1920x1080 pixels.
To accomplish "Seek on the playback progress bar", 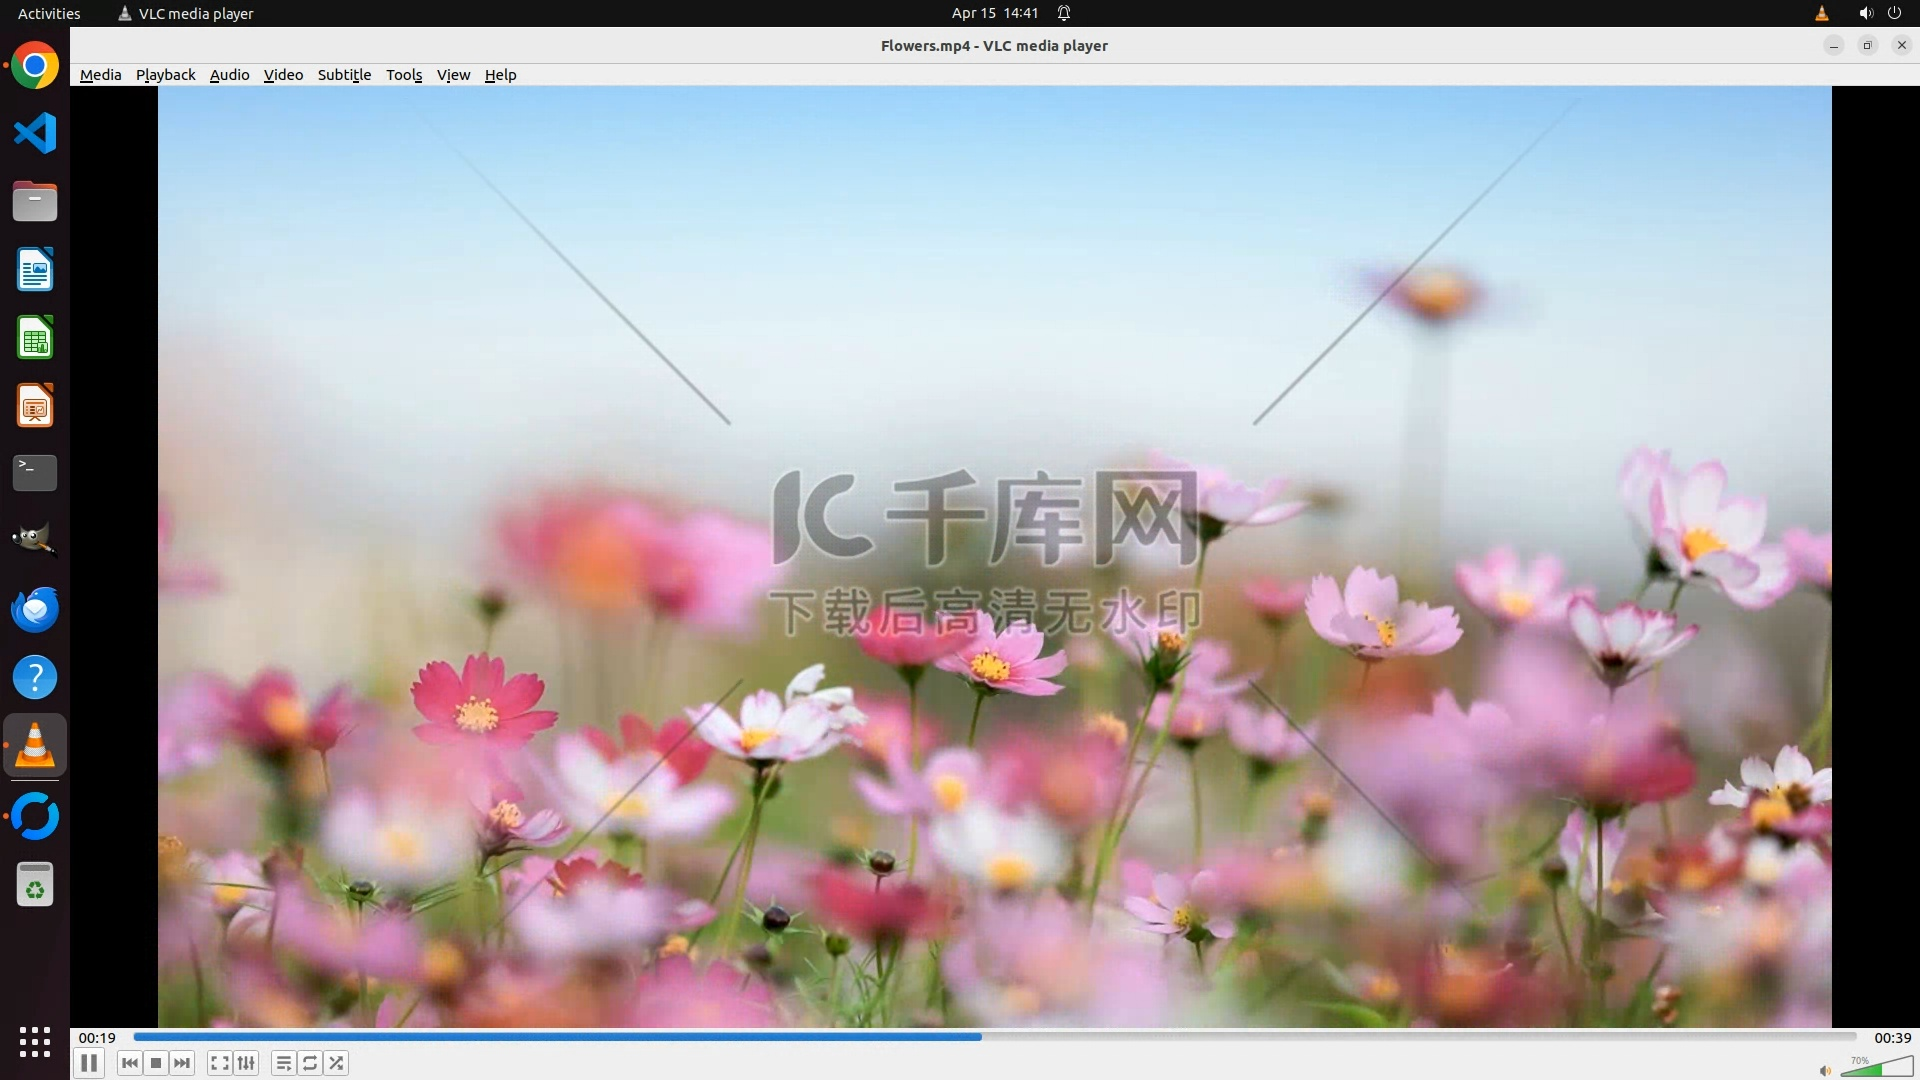I will pyautogui.click(x=994, y=1037).
